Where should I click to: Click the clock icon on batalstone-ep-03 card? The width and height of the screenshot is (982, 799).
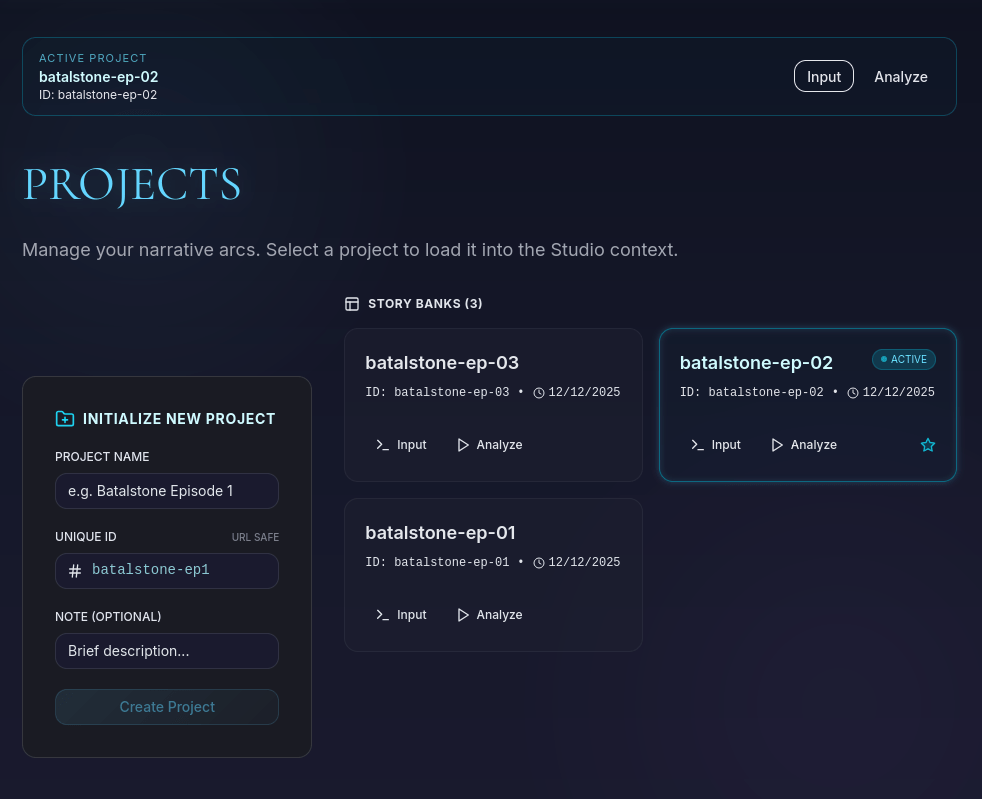pyautogui.click(x=539, y=393)
